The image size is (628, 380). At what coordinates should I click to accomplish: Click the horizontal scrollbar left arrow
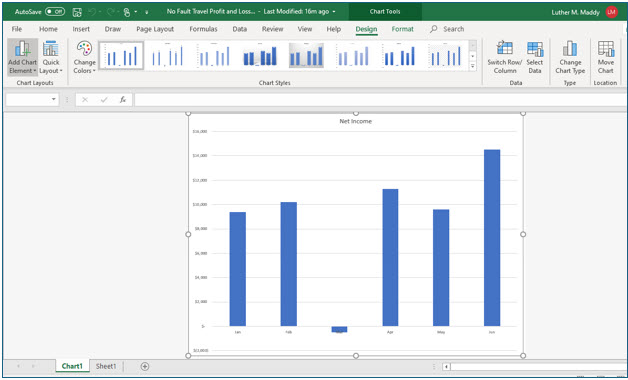tap(446, 366)
